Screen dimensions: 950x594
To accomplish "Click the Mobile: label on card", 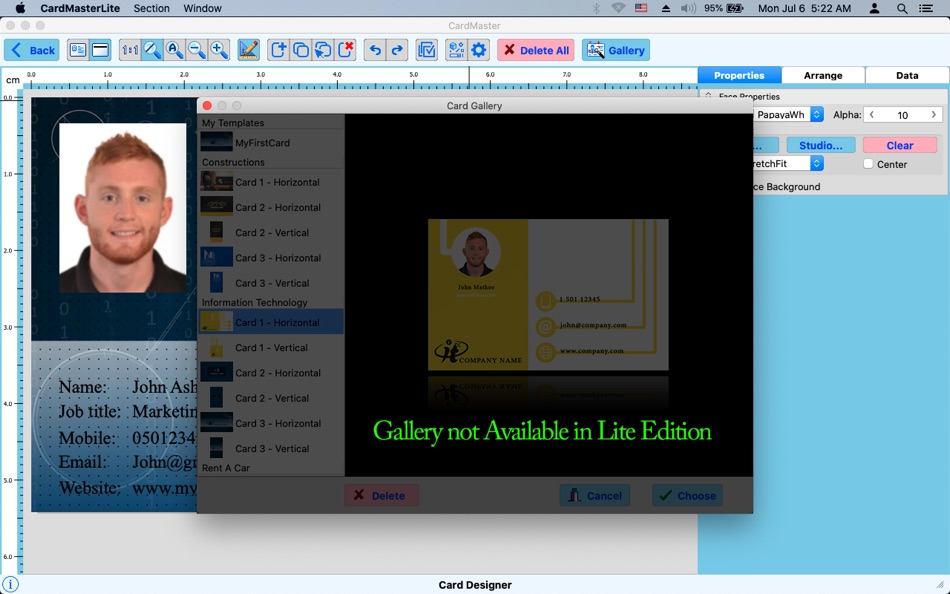I will 87,438.
